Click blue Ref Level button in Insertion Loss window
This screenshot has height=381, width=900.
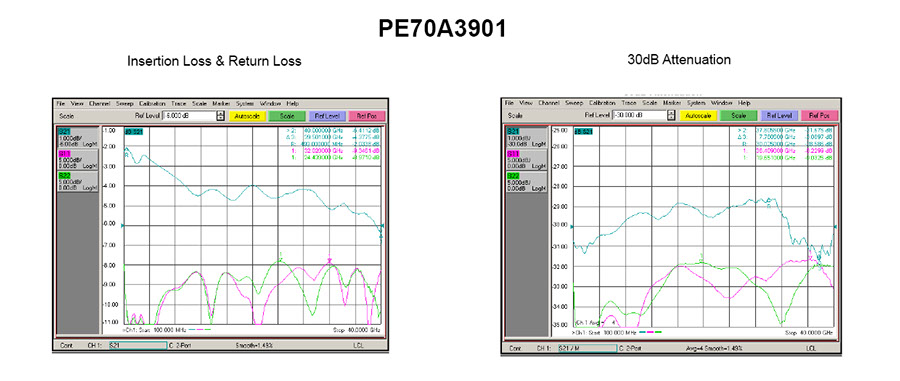pos(327,116)
